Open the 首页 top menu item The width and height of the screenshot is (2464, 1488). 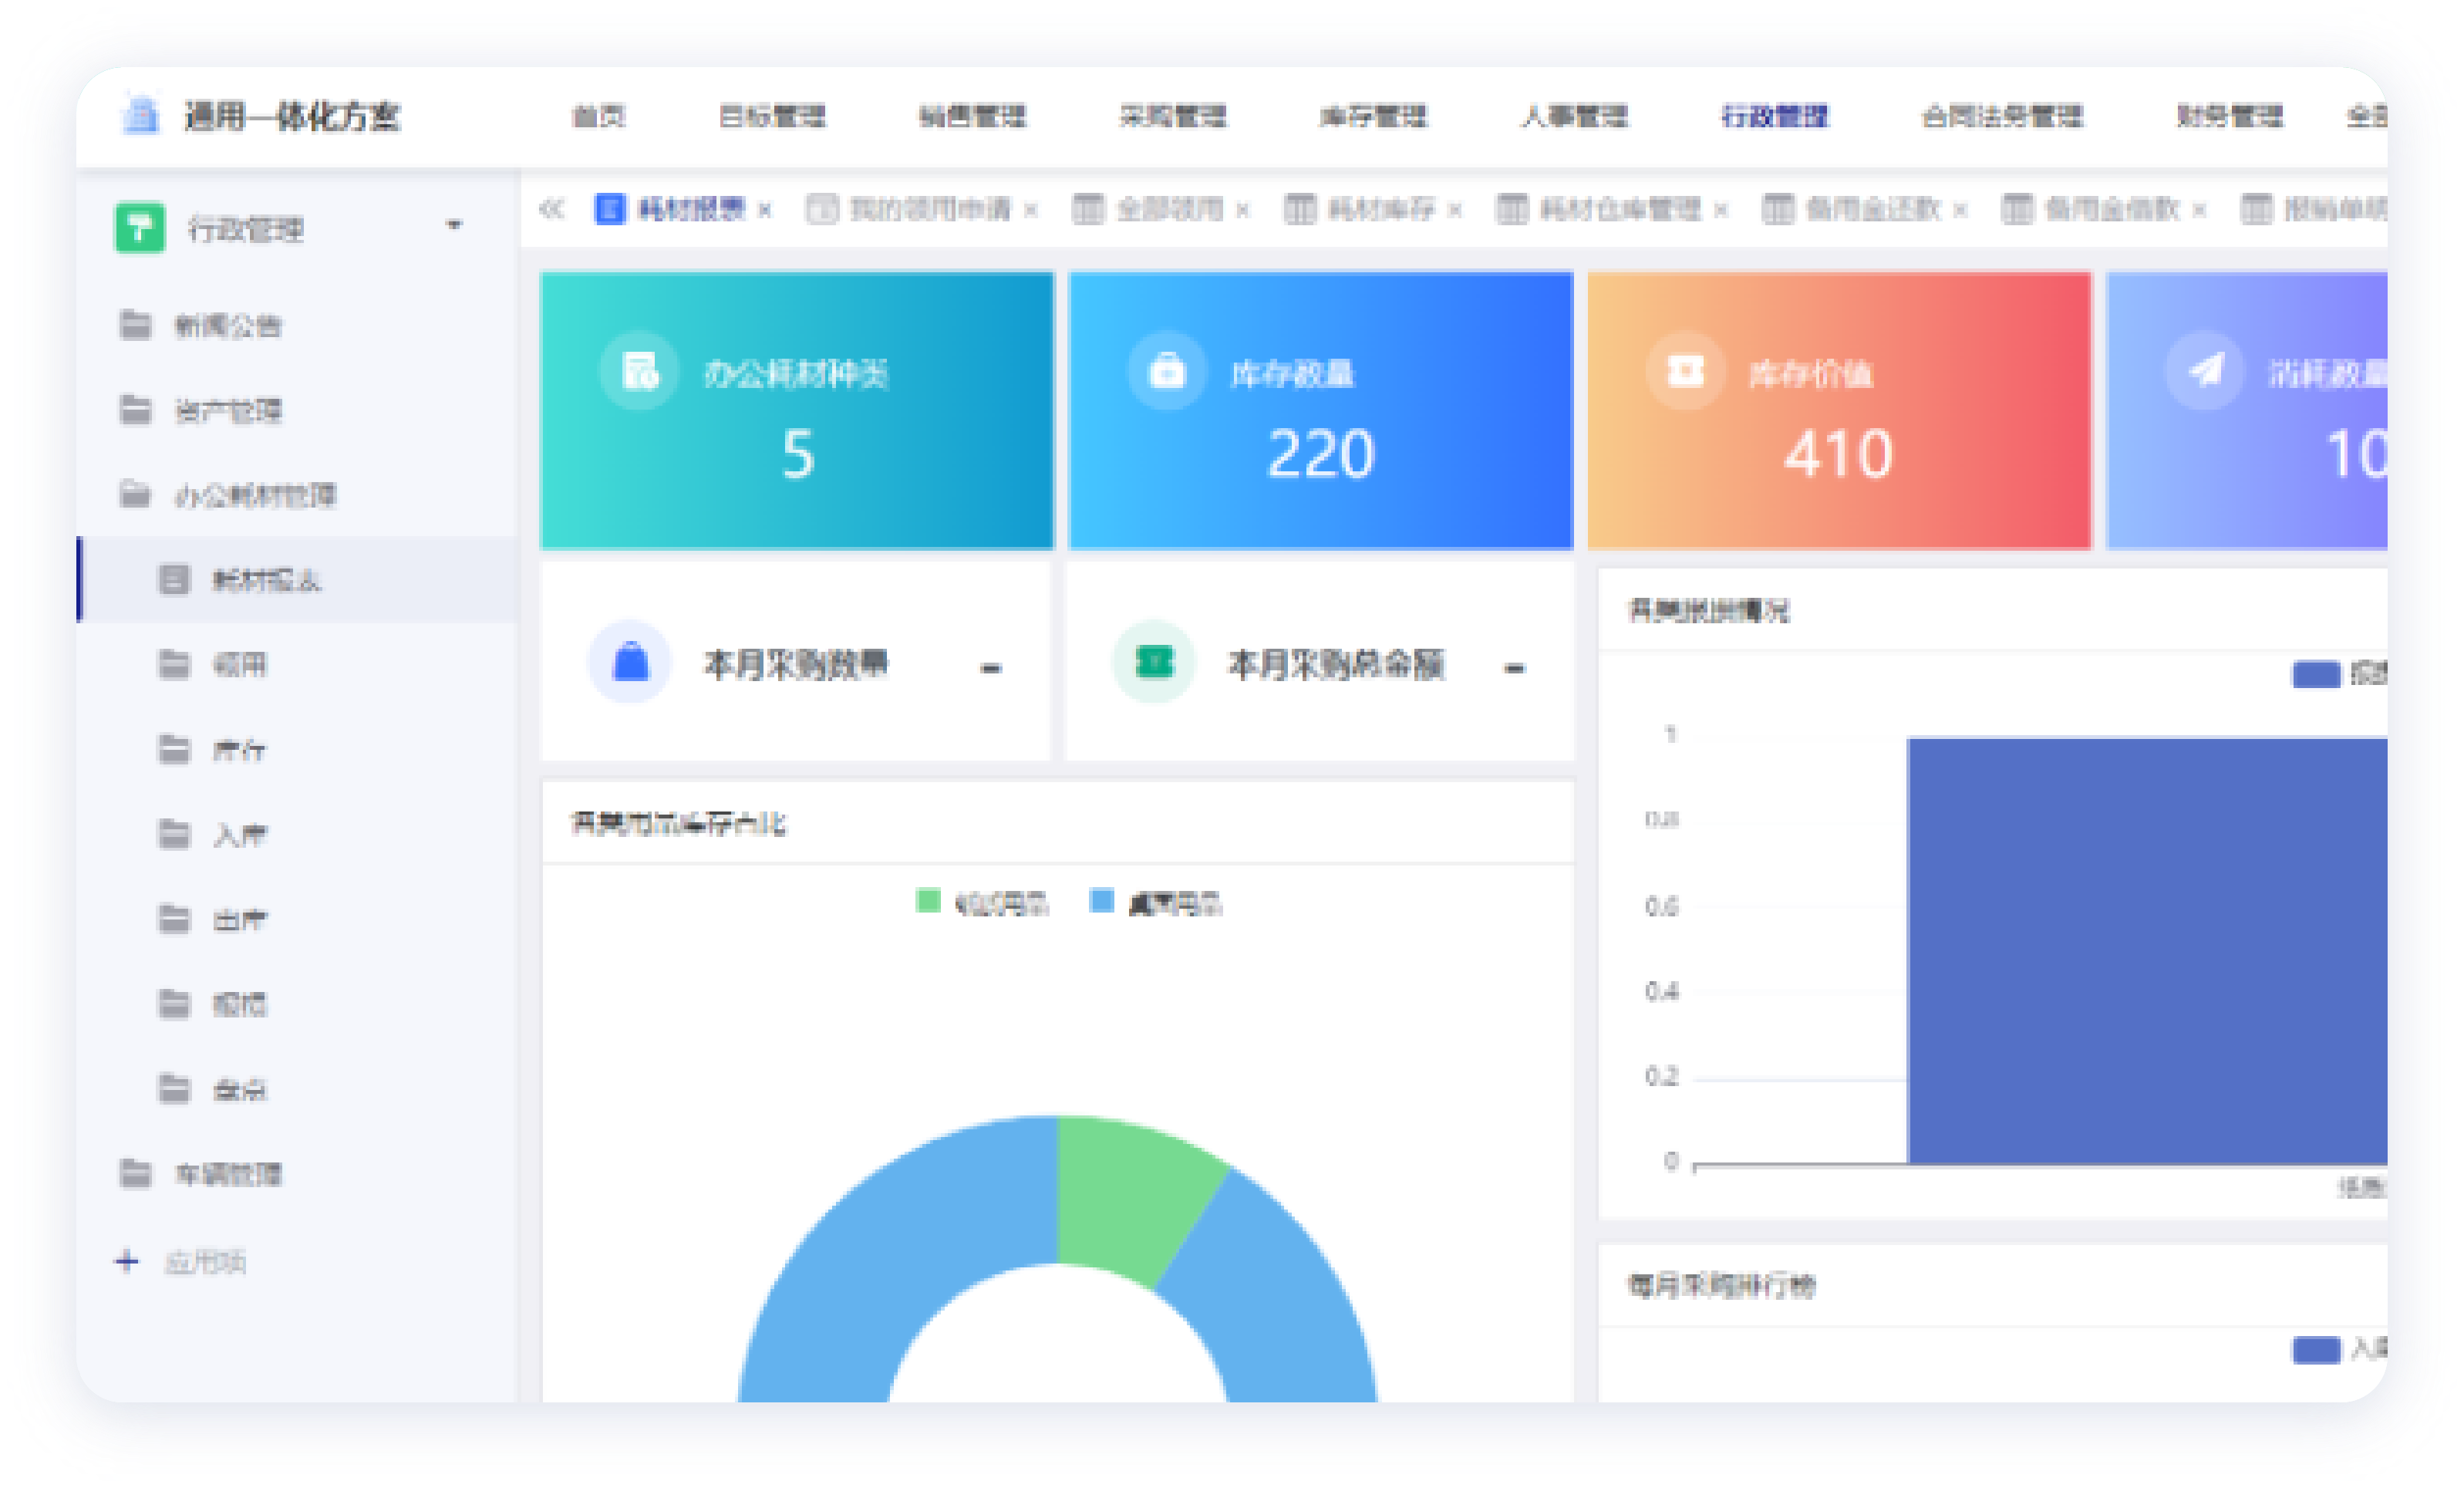598,116
